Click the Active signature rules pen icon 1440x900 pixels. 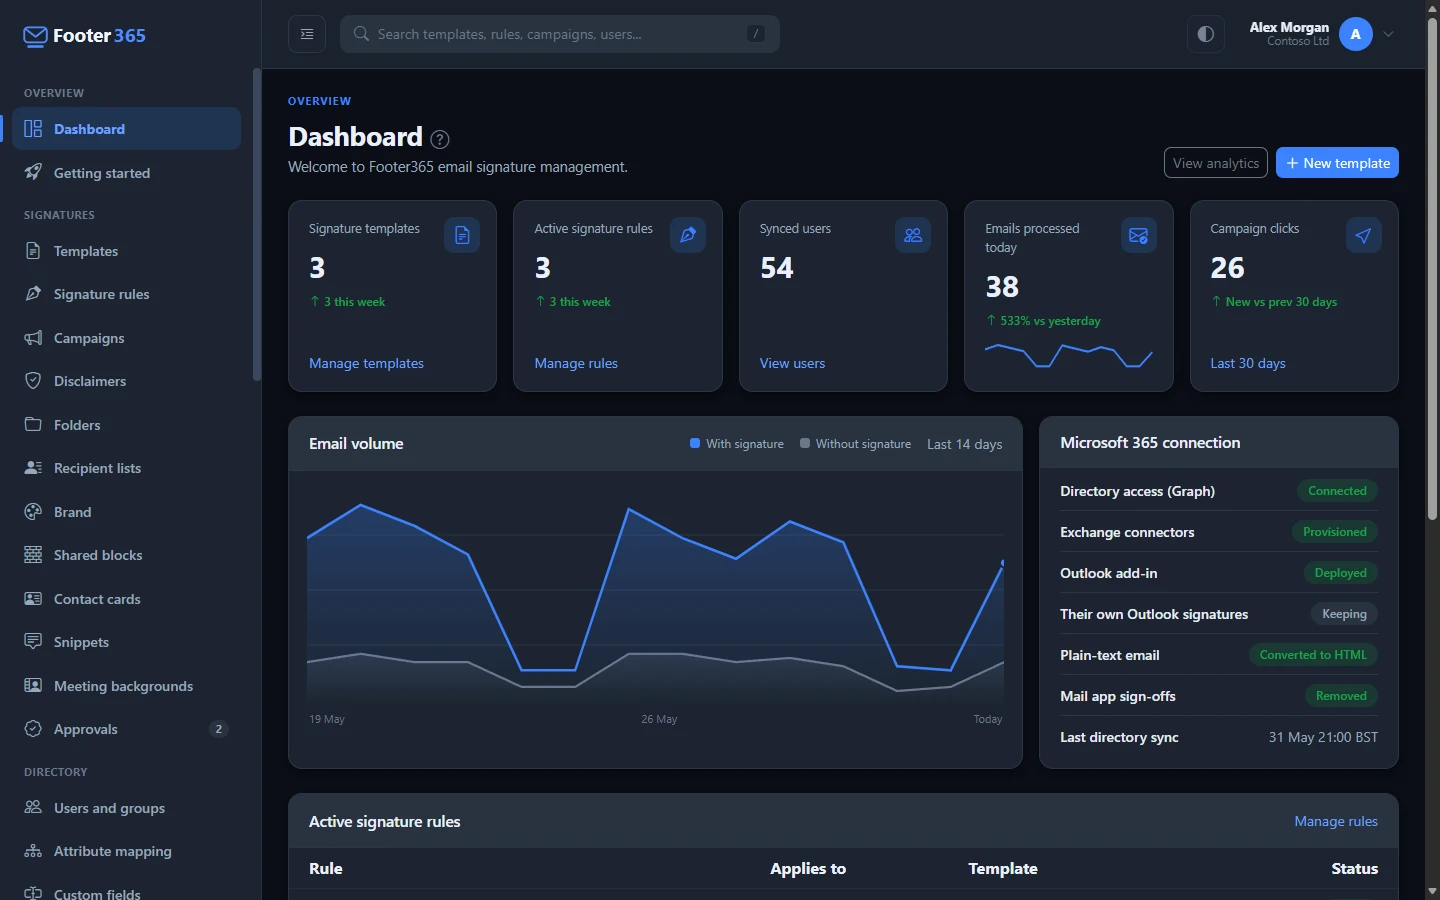(688, 235)
